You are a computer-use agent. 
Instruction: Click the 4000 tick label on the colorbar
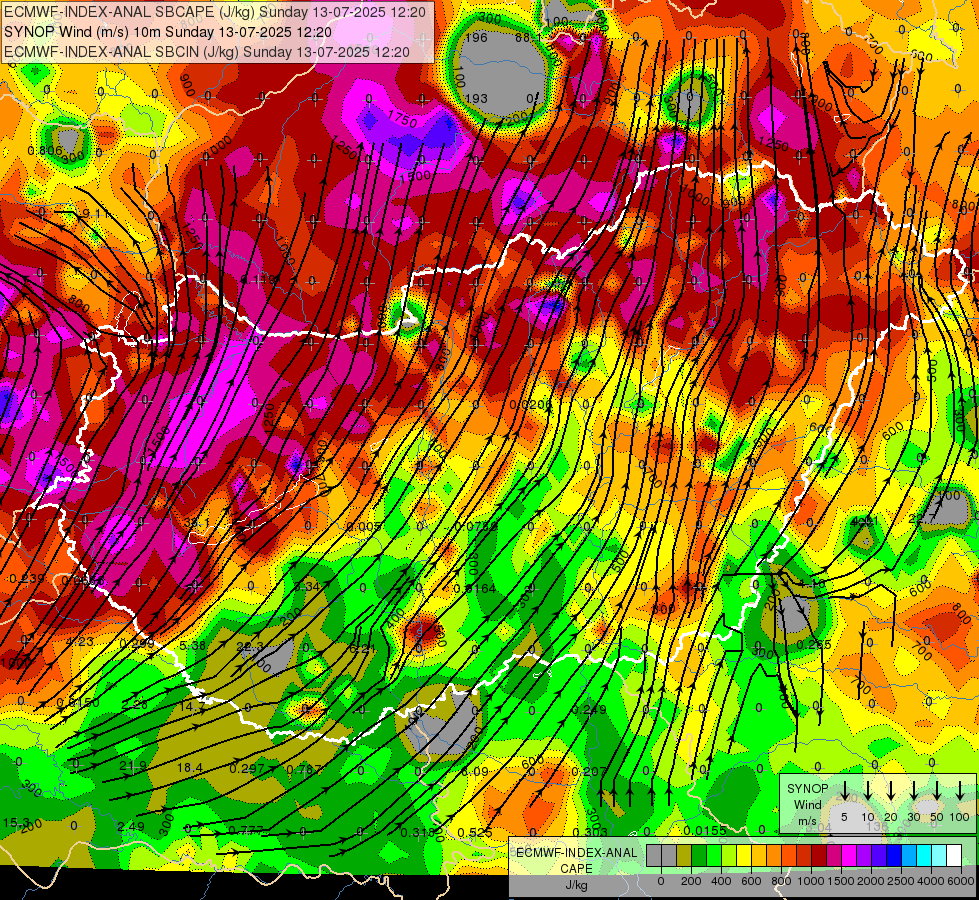tap(931, 881)
